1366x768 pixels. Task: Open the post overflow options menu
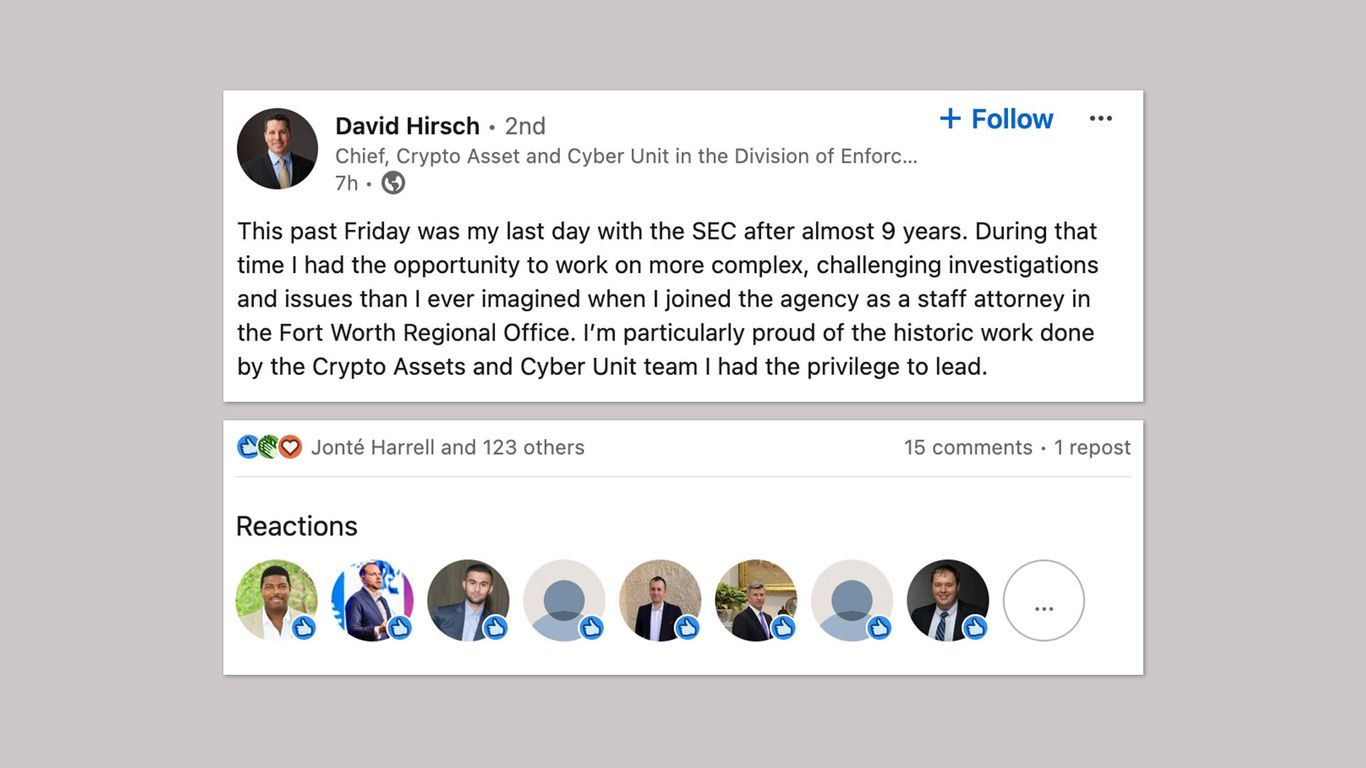(x=1100, y=118)
